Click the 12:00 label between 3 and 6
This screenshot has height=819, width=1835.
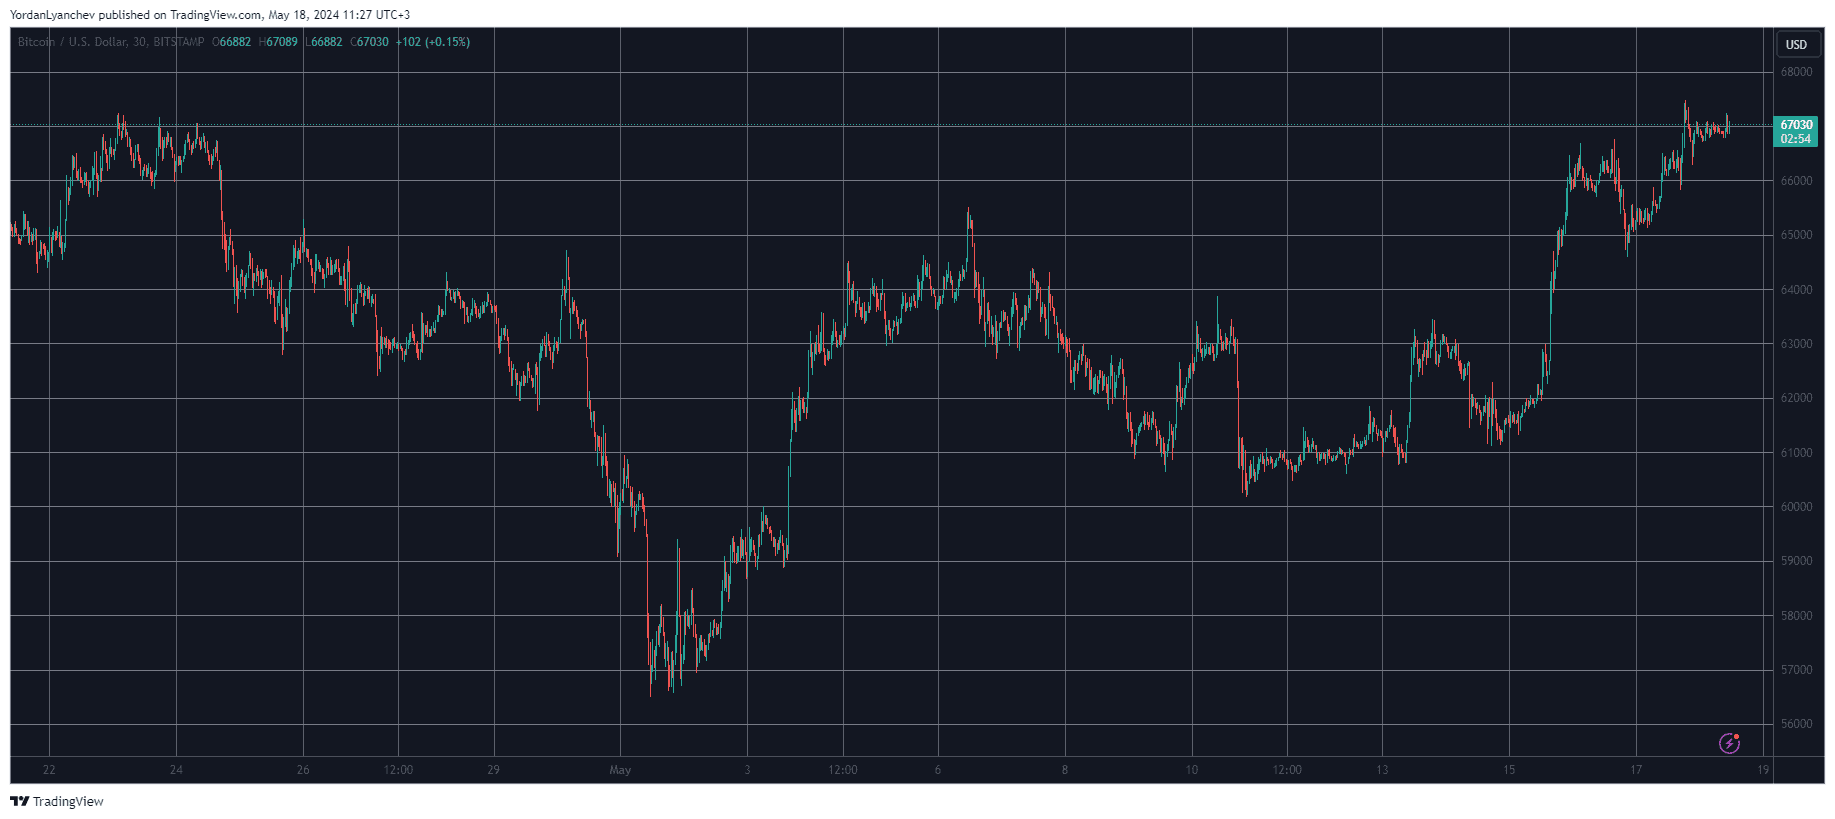tap(843, 770)
